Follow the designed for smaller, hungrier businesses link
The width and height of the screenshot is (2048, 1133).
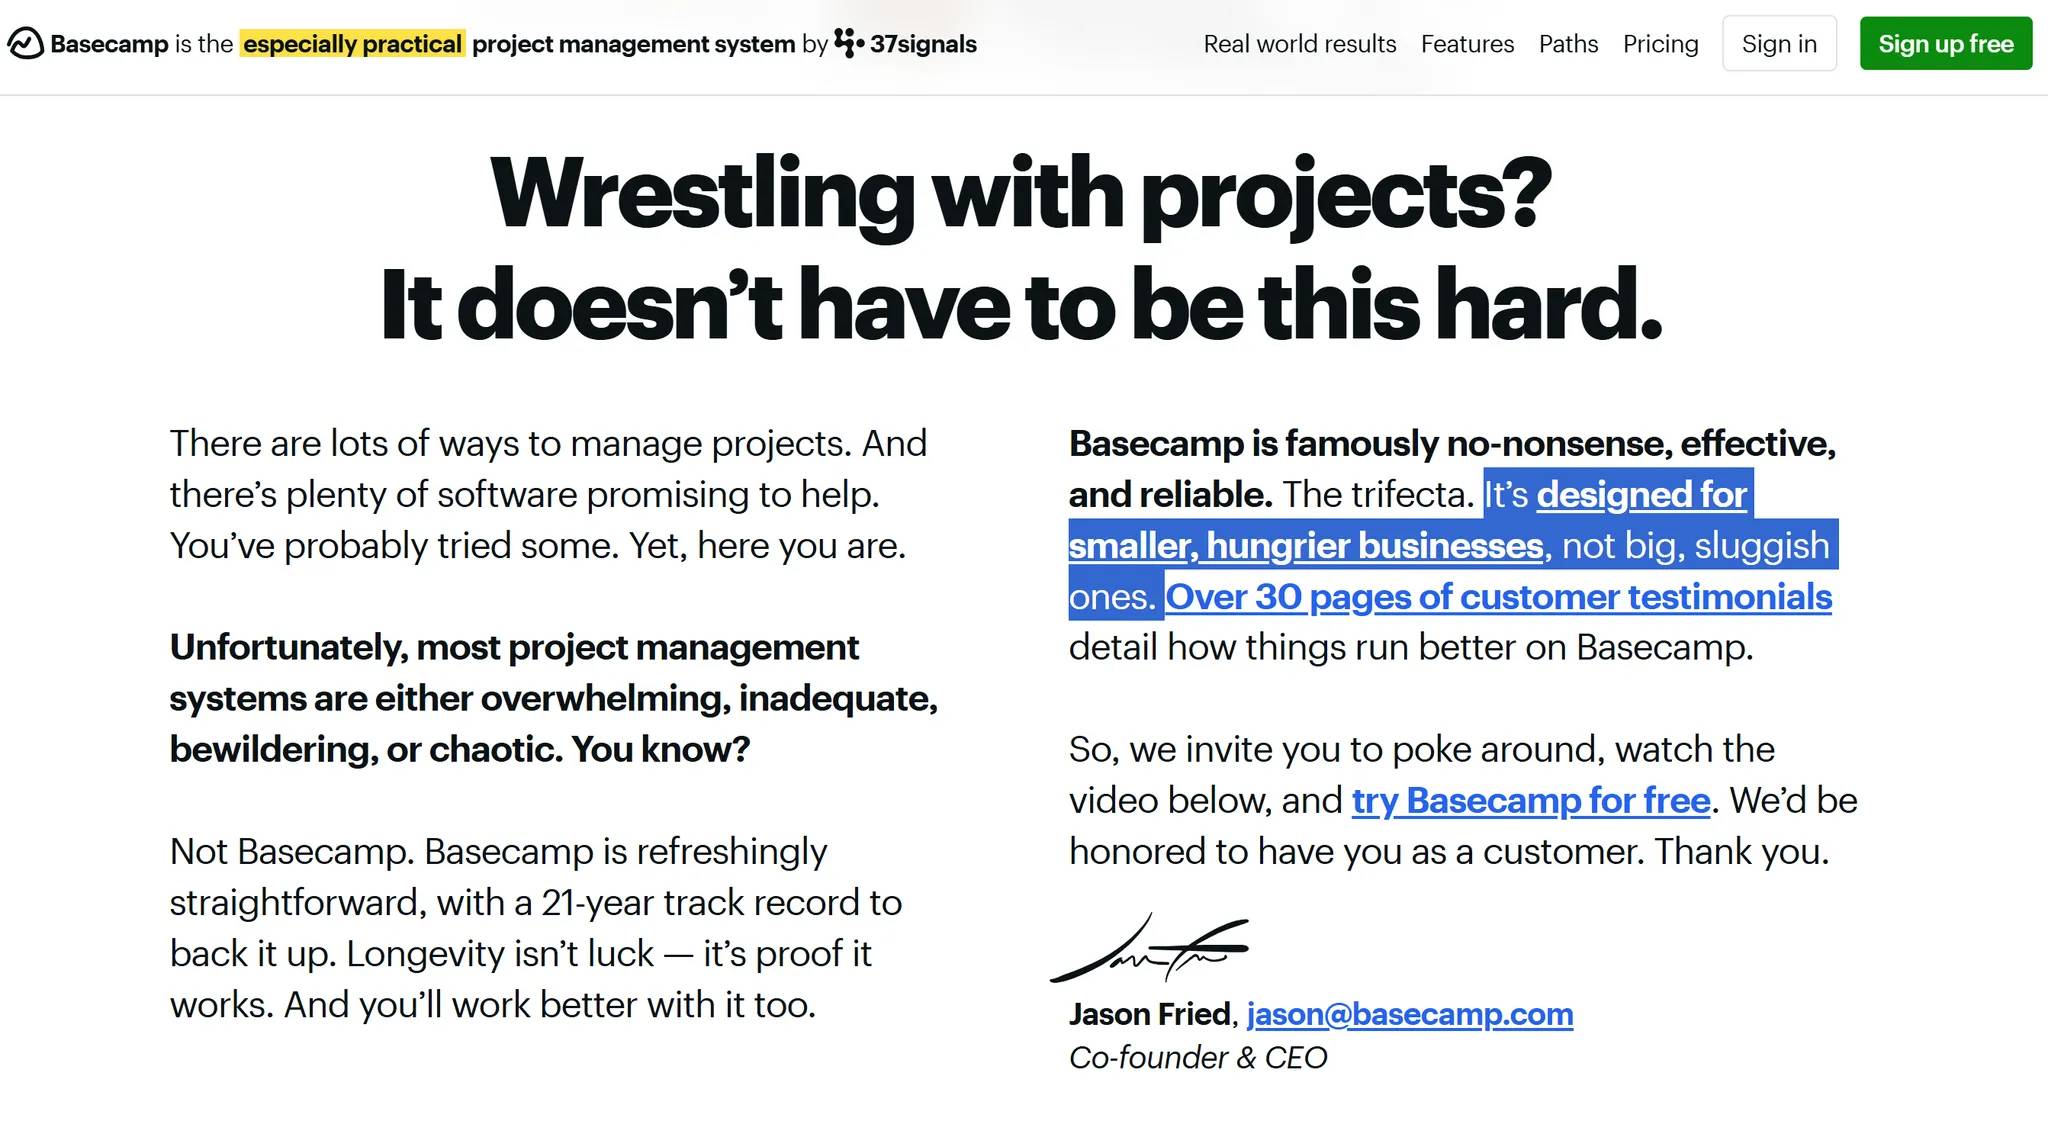[1408, 520]
